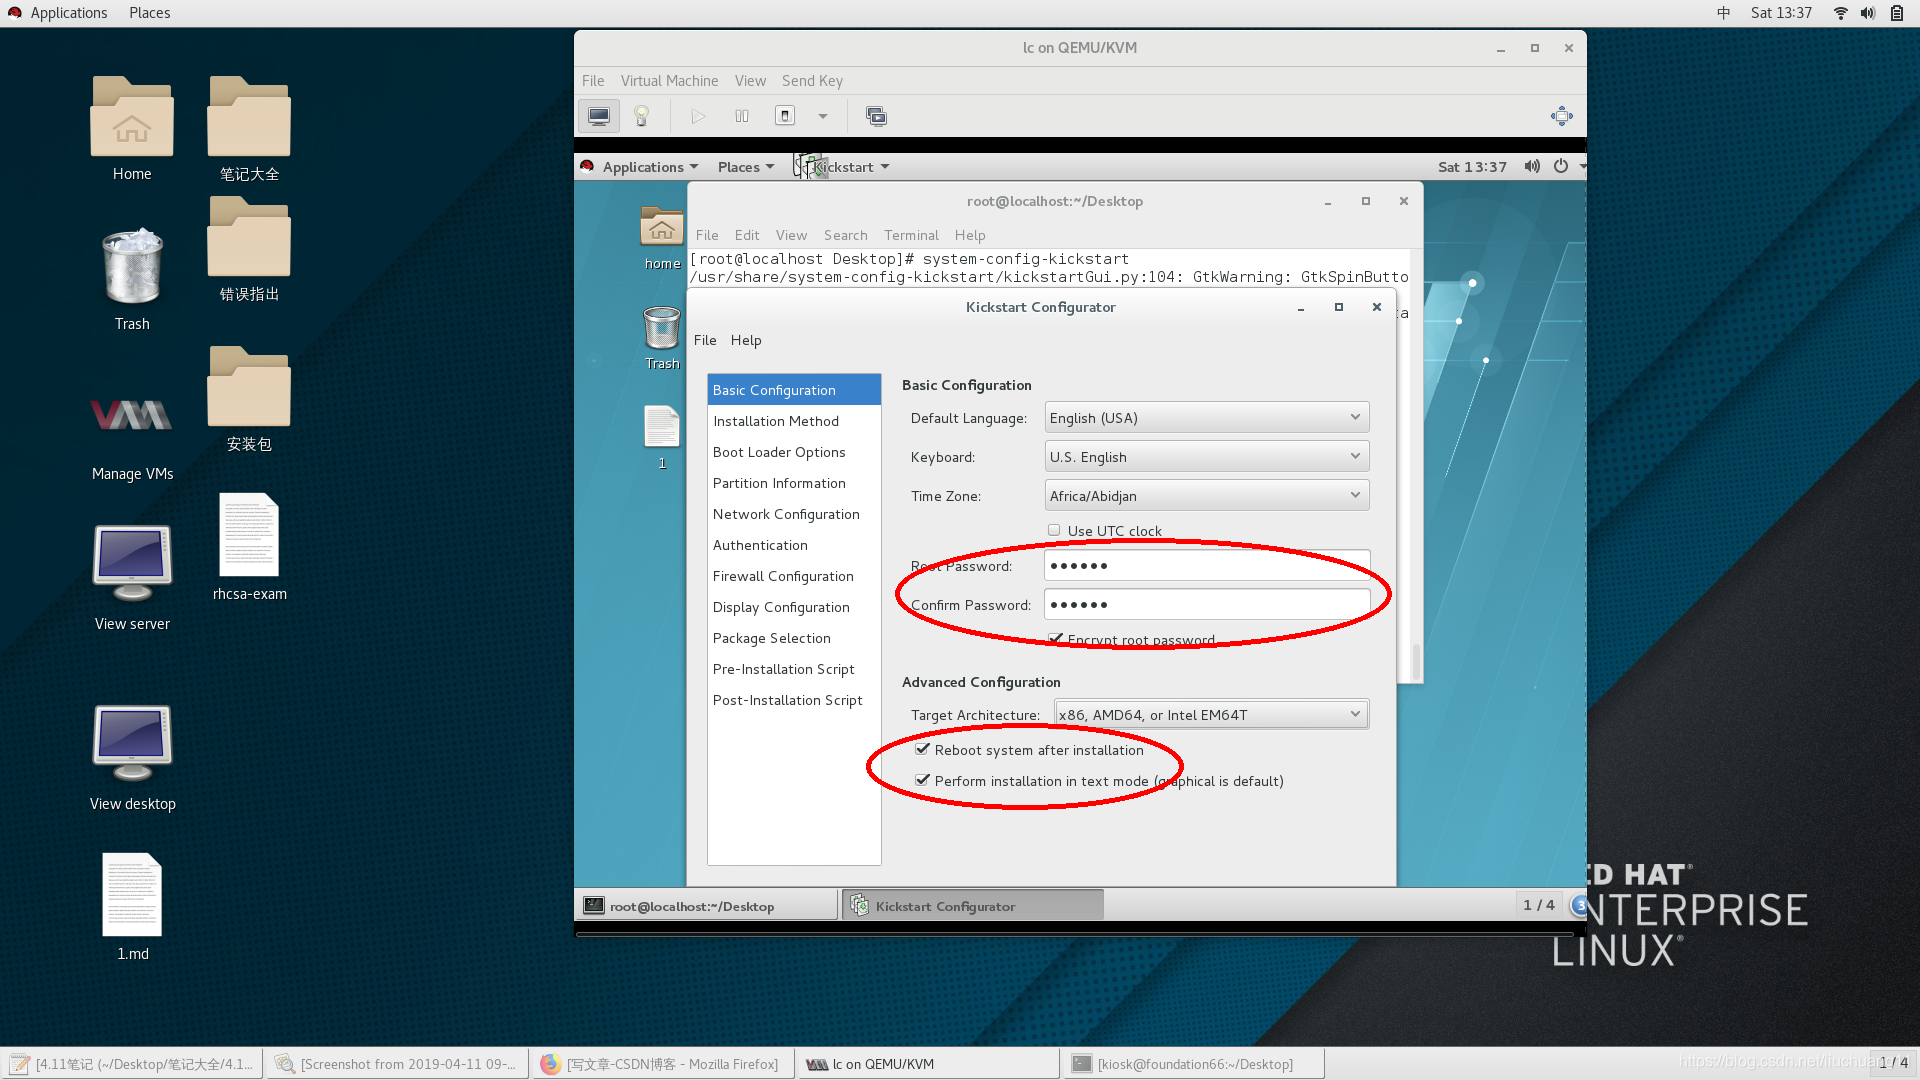Open Virtual Machine menu

669,81
